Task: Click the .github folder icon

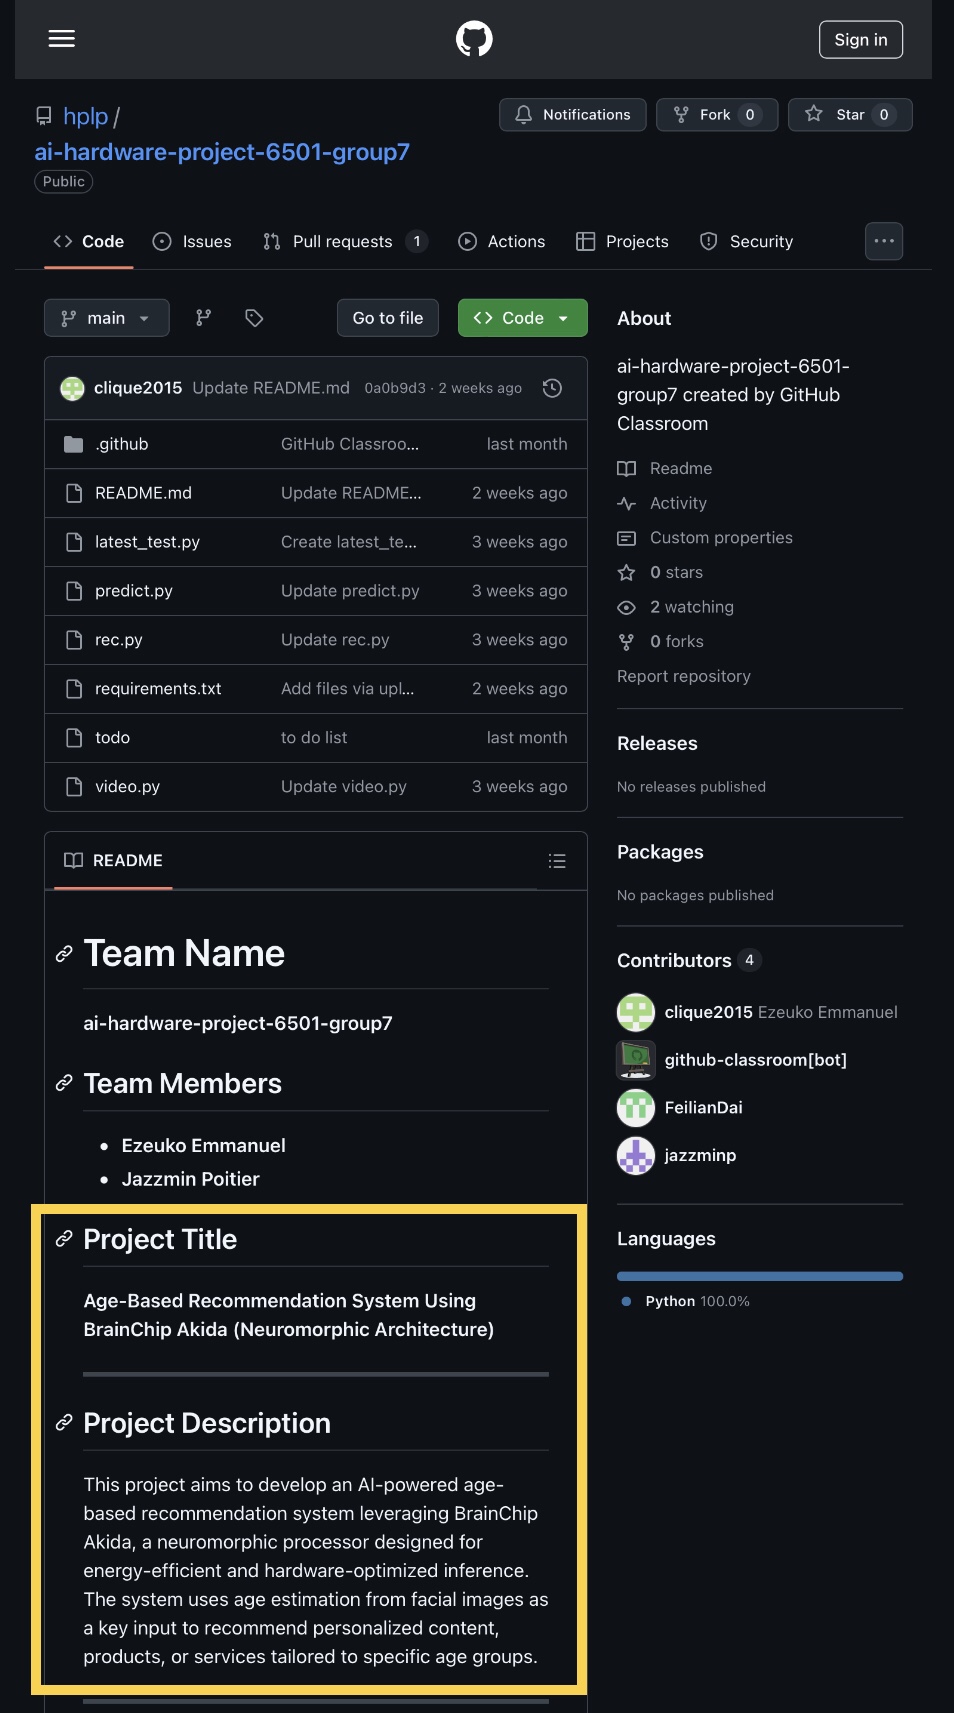Action: [x=73, y=444]
